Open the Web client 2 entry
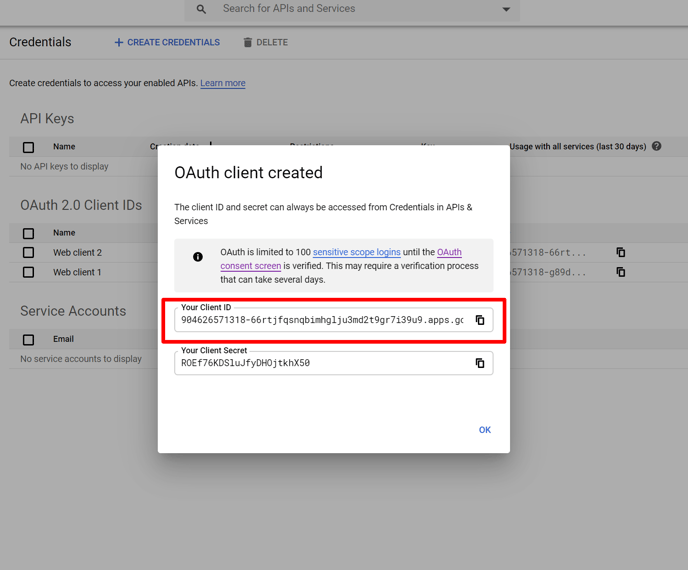688x570 pixels. [x=77, y=252]
